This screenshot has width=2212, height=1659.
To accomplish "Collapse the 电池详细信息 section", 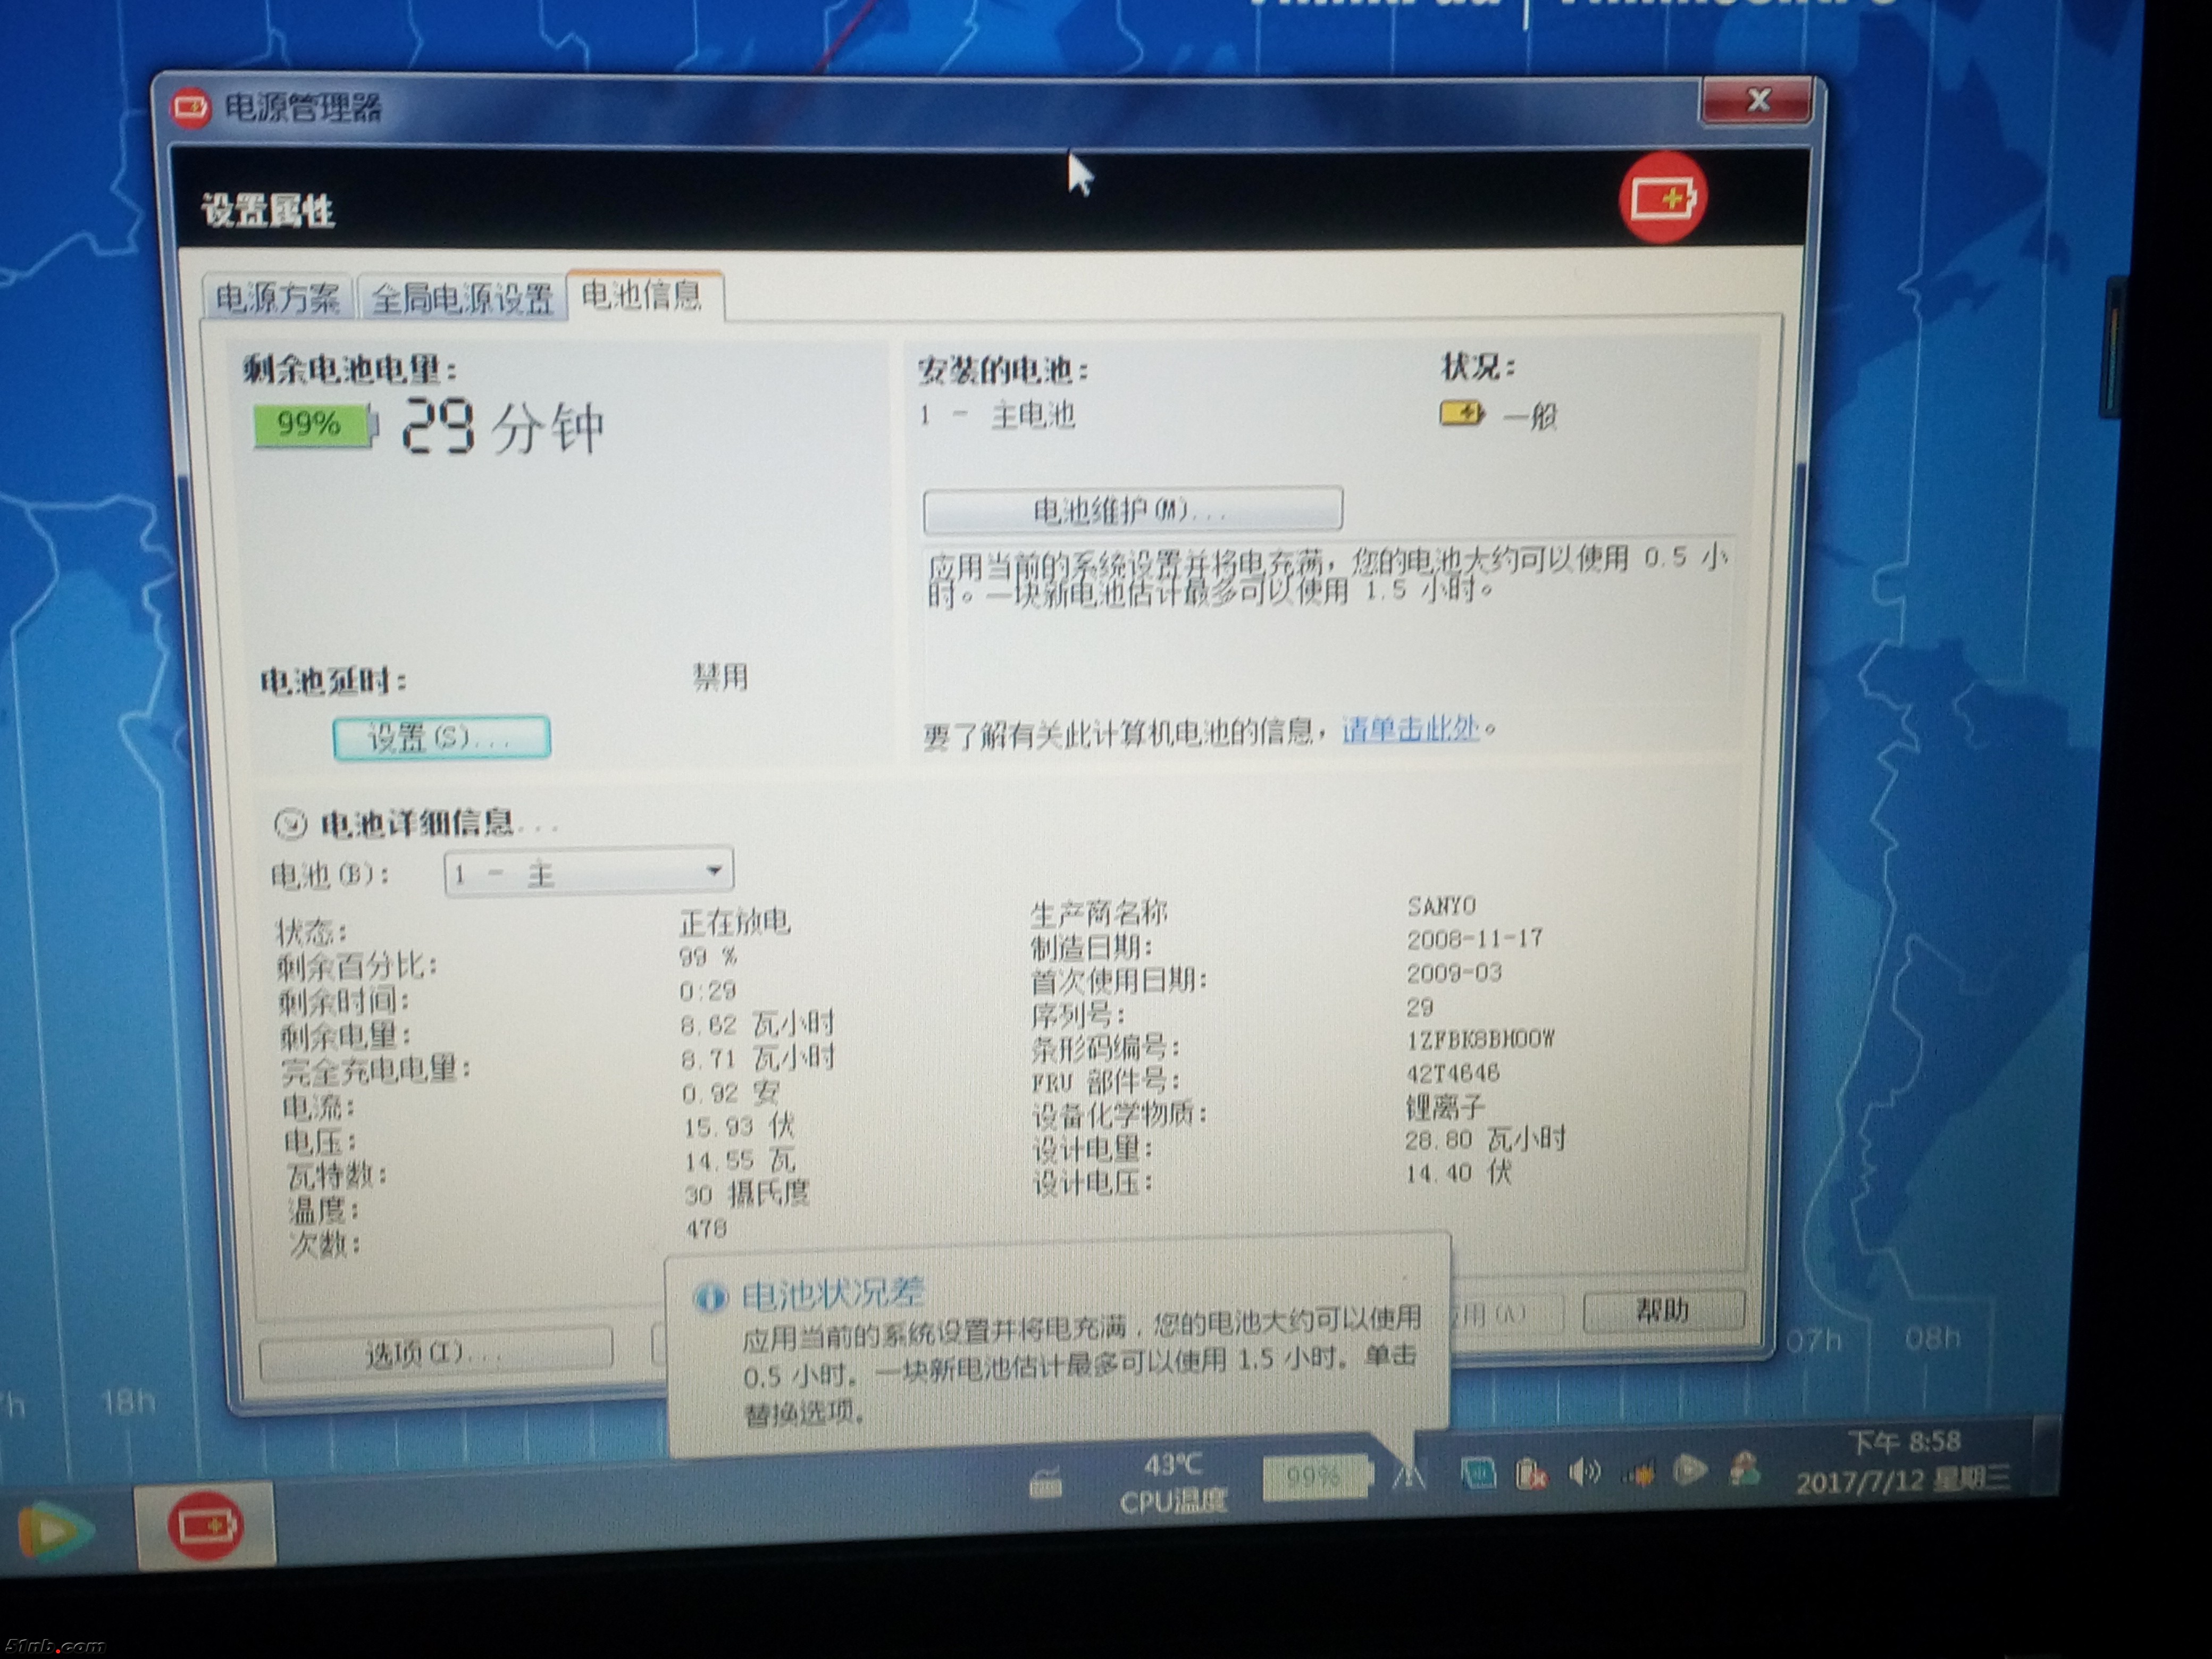I will [290, 824].
